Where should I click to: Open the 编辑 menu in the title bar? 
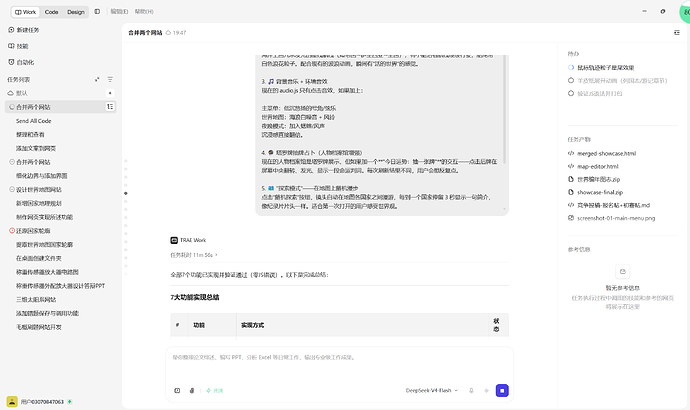pos(119,11)
